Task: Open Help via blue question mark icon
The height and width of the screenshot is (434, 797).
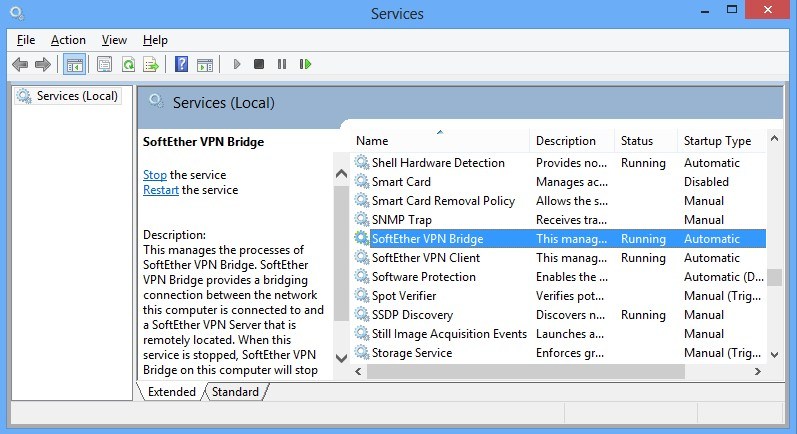Action: pos(181,64)
